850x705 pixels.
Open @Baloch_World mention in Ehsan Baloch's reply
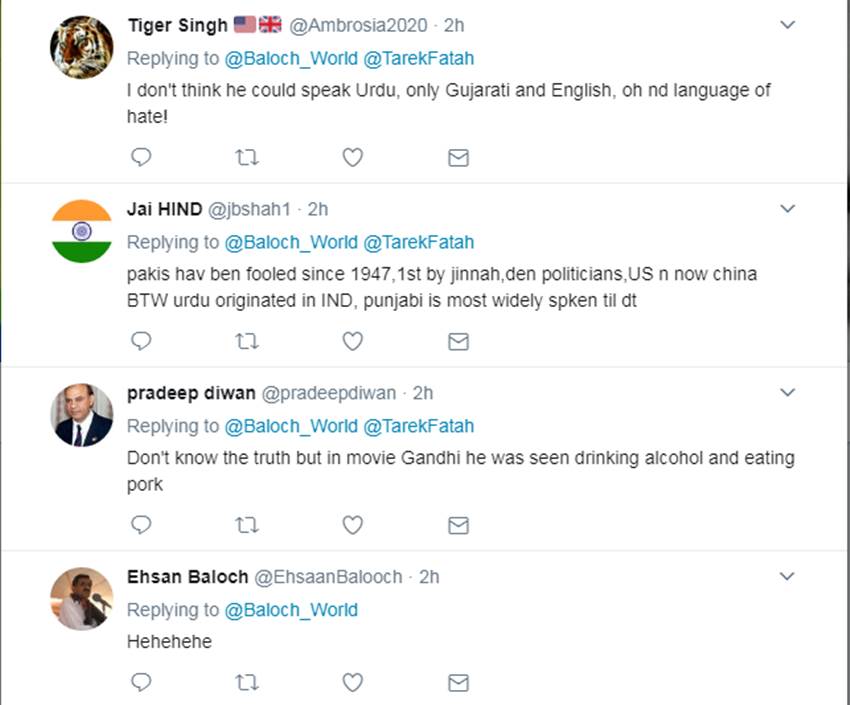pos(291,610)
